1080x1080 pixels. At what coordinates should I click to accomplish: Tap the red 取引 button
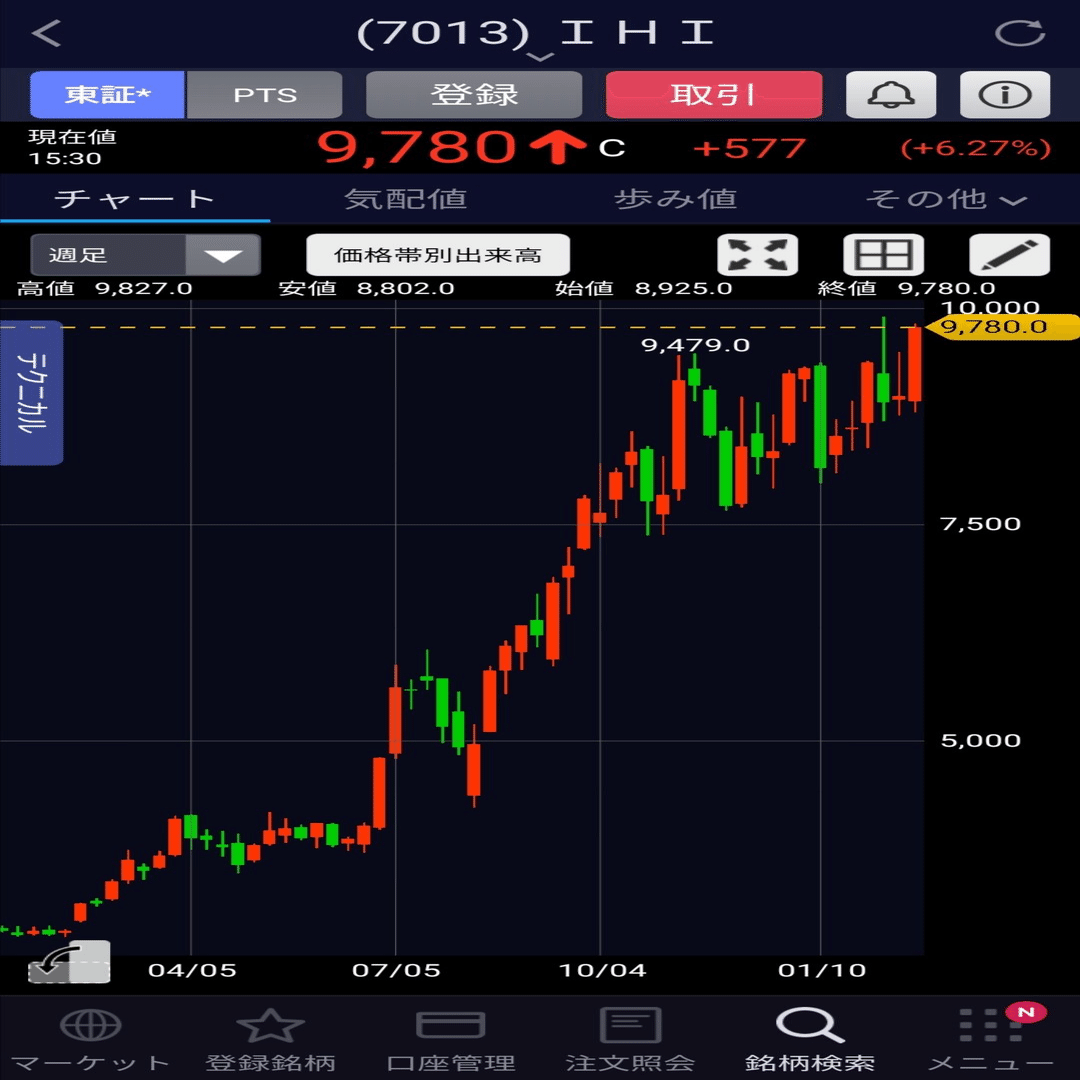(x=714, y=94)
